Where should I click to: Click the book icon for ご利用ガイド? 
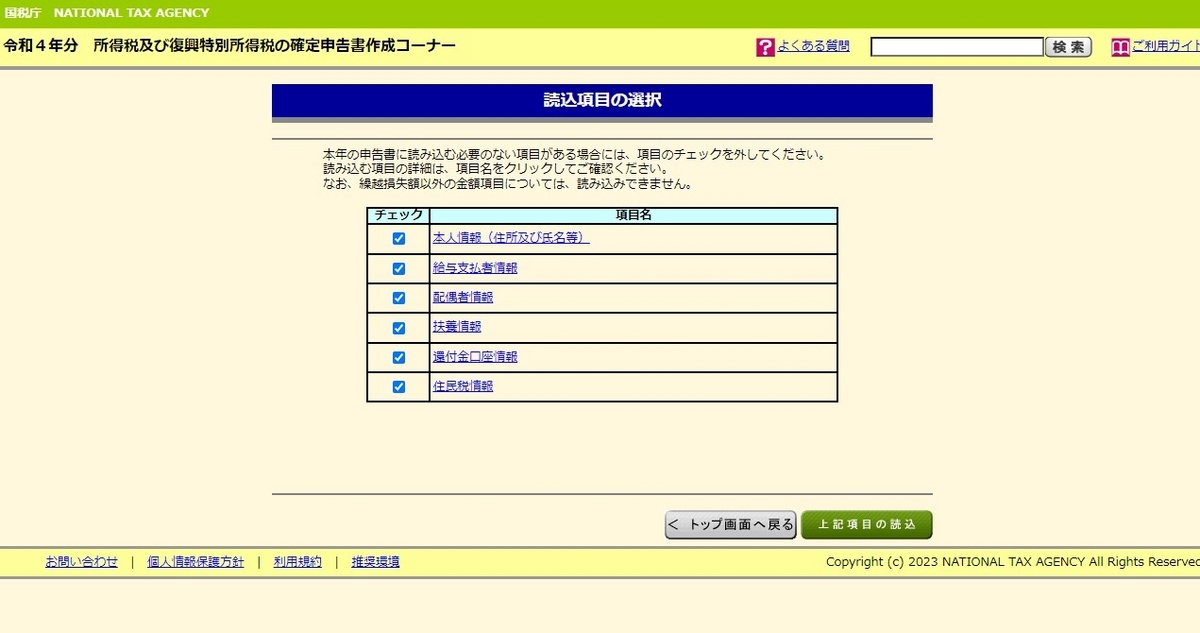coord(1121,47)
